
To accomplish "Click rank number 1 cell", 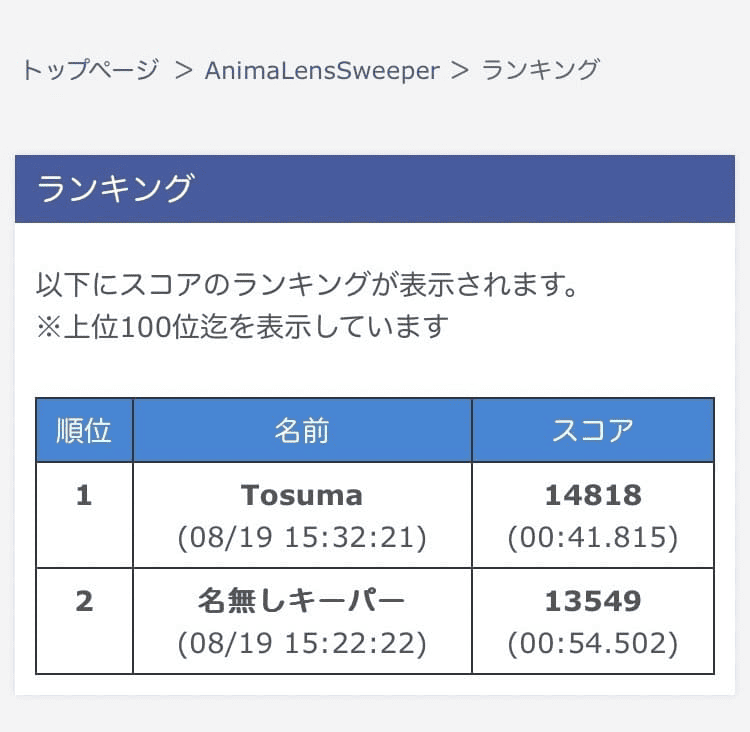I will click(x=84, y=495).
